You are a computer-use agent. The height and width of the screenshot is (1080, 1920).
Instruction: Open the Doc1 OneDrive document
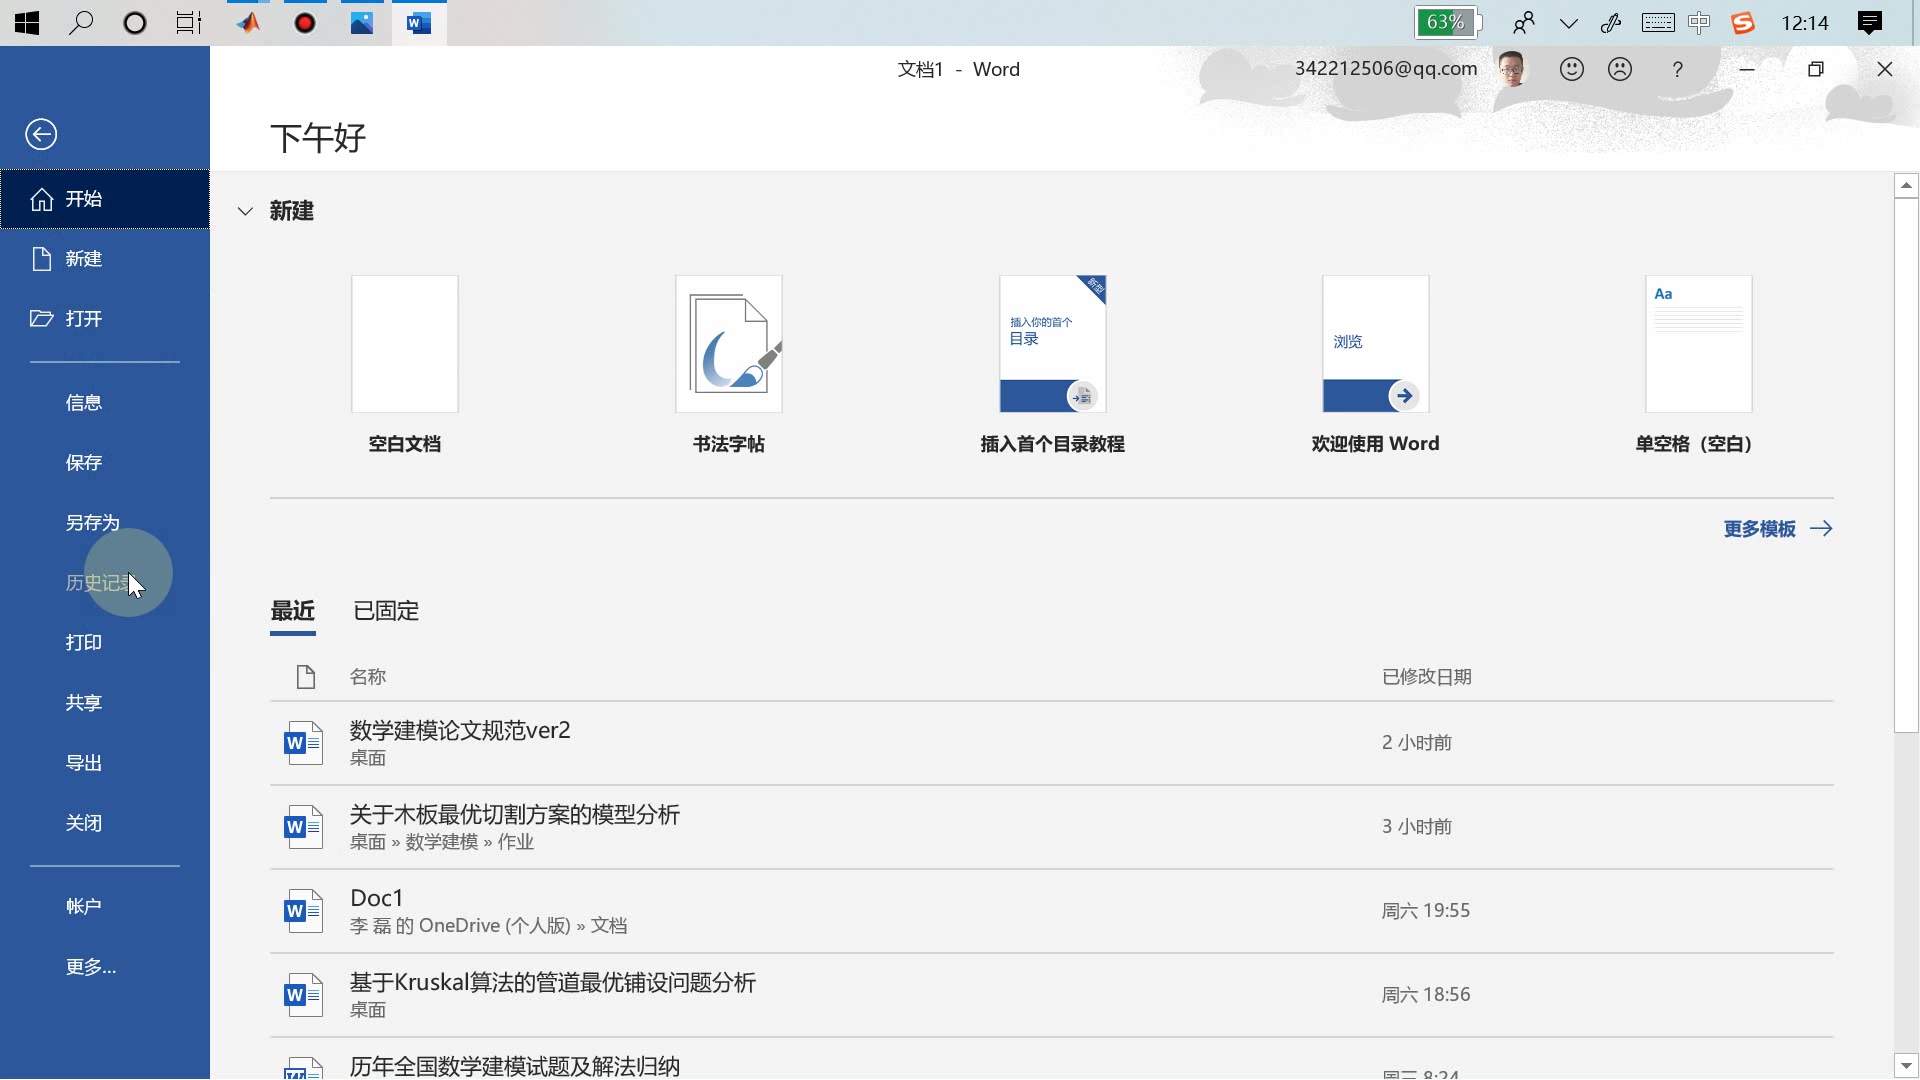(1051, 911)
